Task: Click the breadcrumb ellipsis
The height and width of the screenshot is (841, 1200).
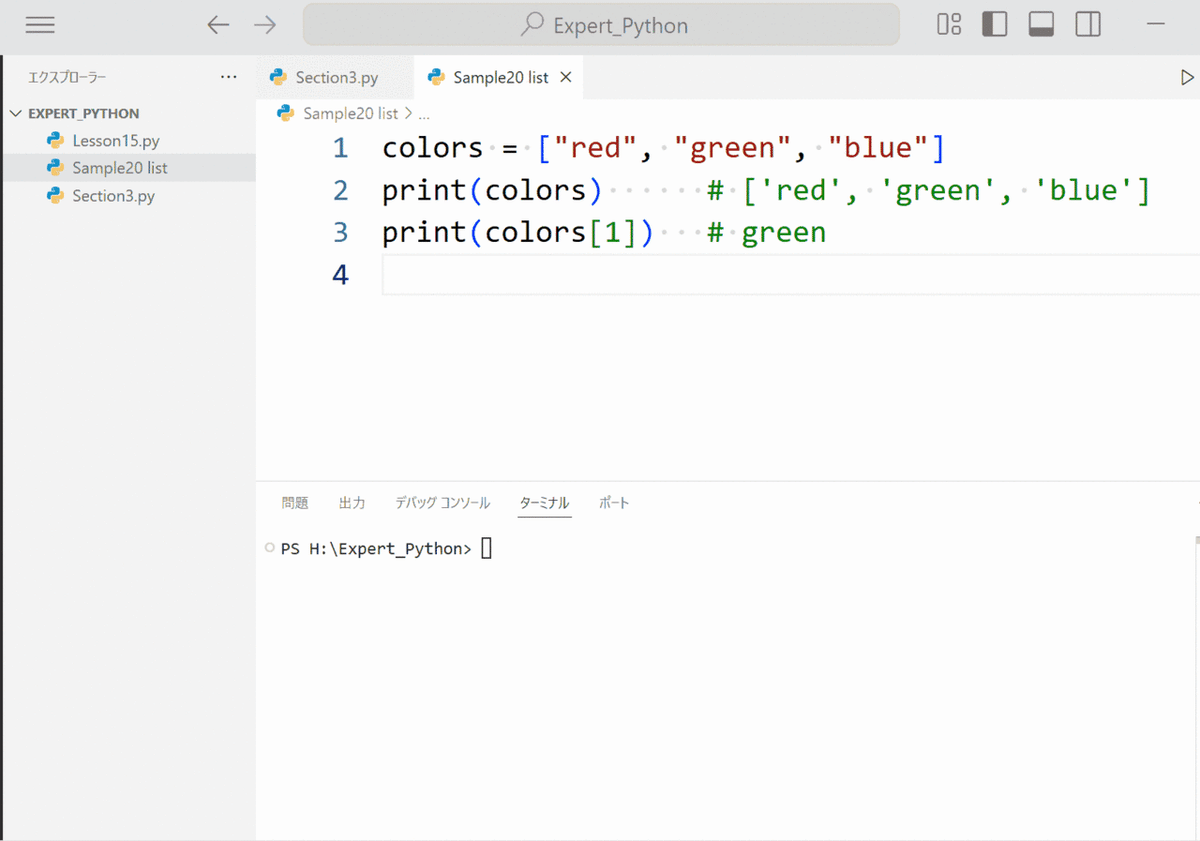Action: (x=424, y=114)
